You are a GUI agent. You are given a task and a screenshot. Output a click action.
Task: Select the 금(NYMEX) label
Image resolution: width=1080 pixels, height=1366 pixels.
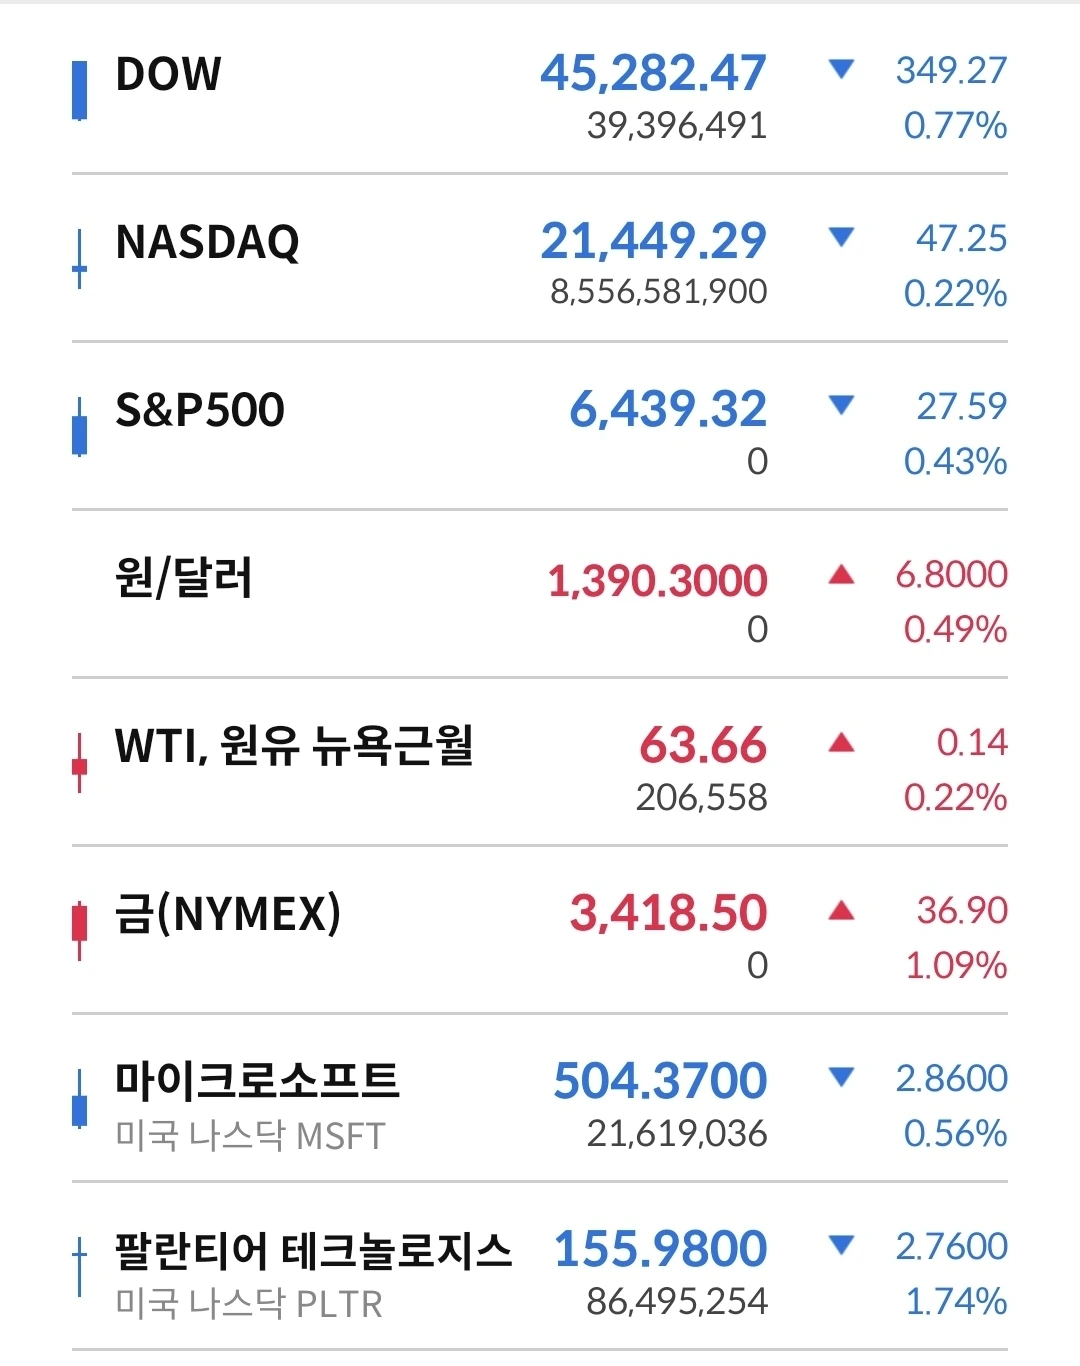(228, 913)
